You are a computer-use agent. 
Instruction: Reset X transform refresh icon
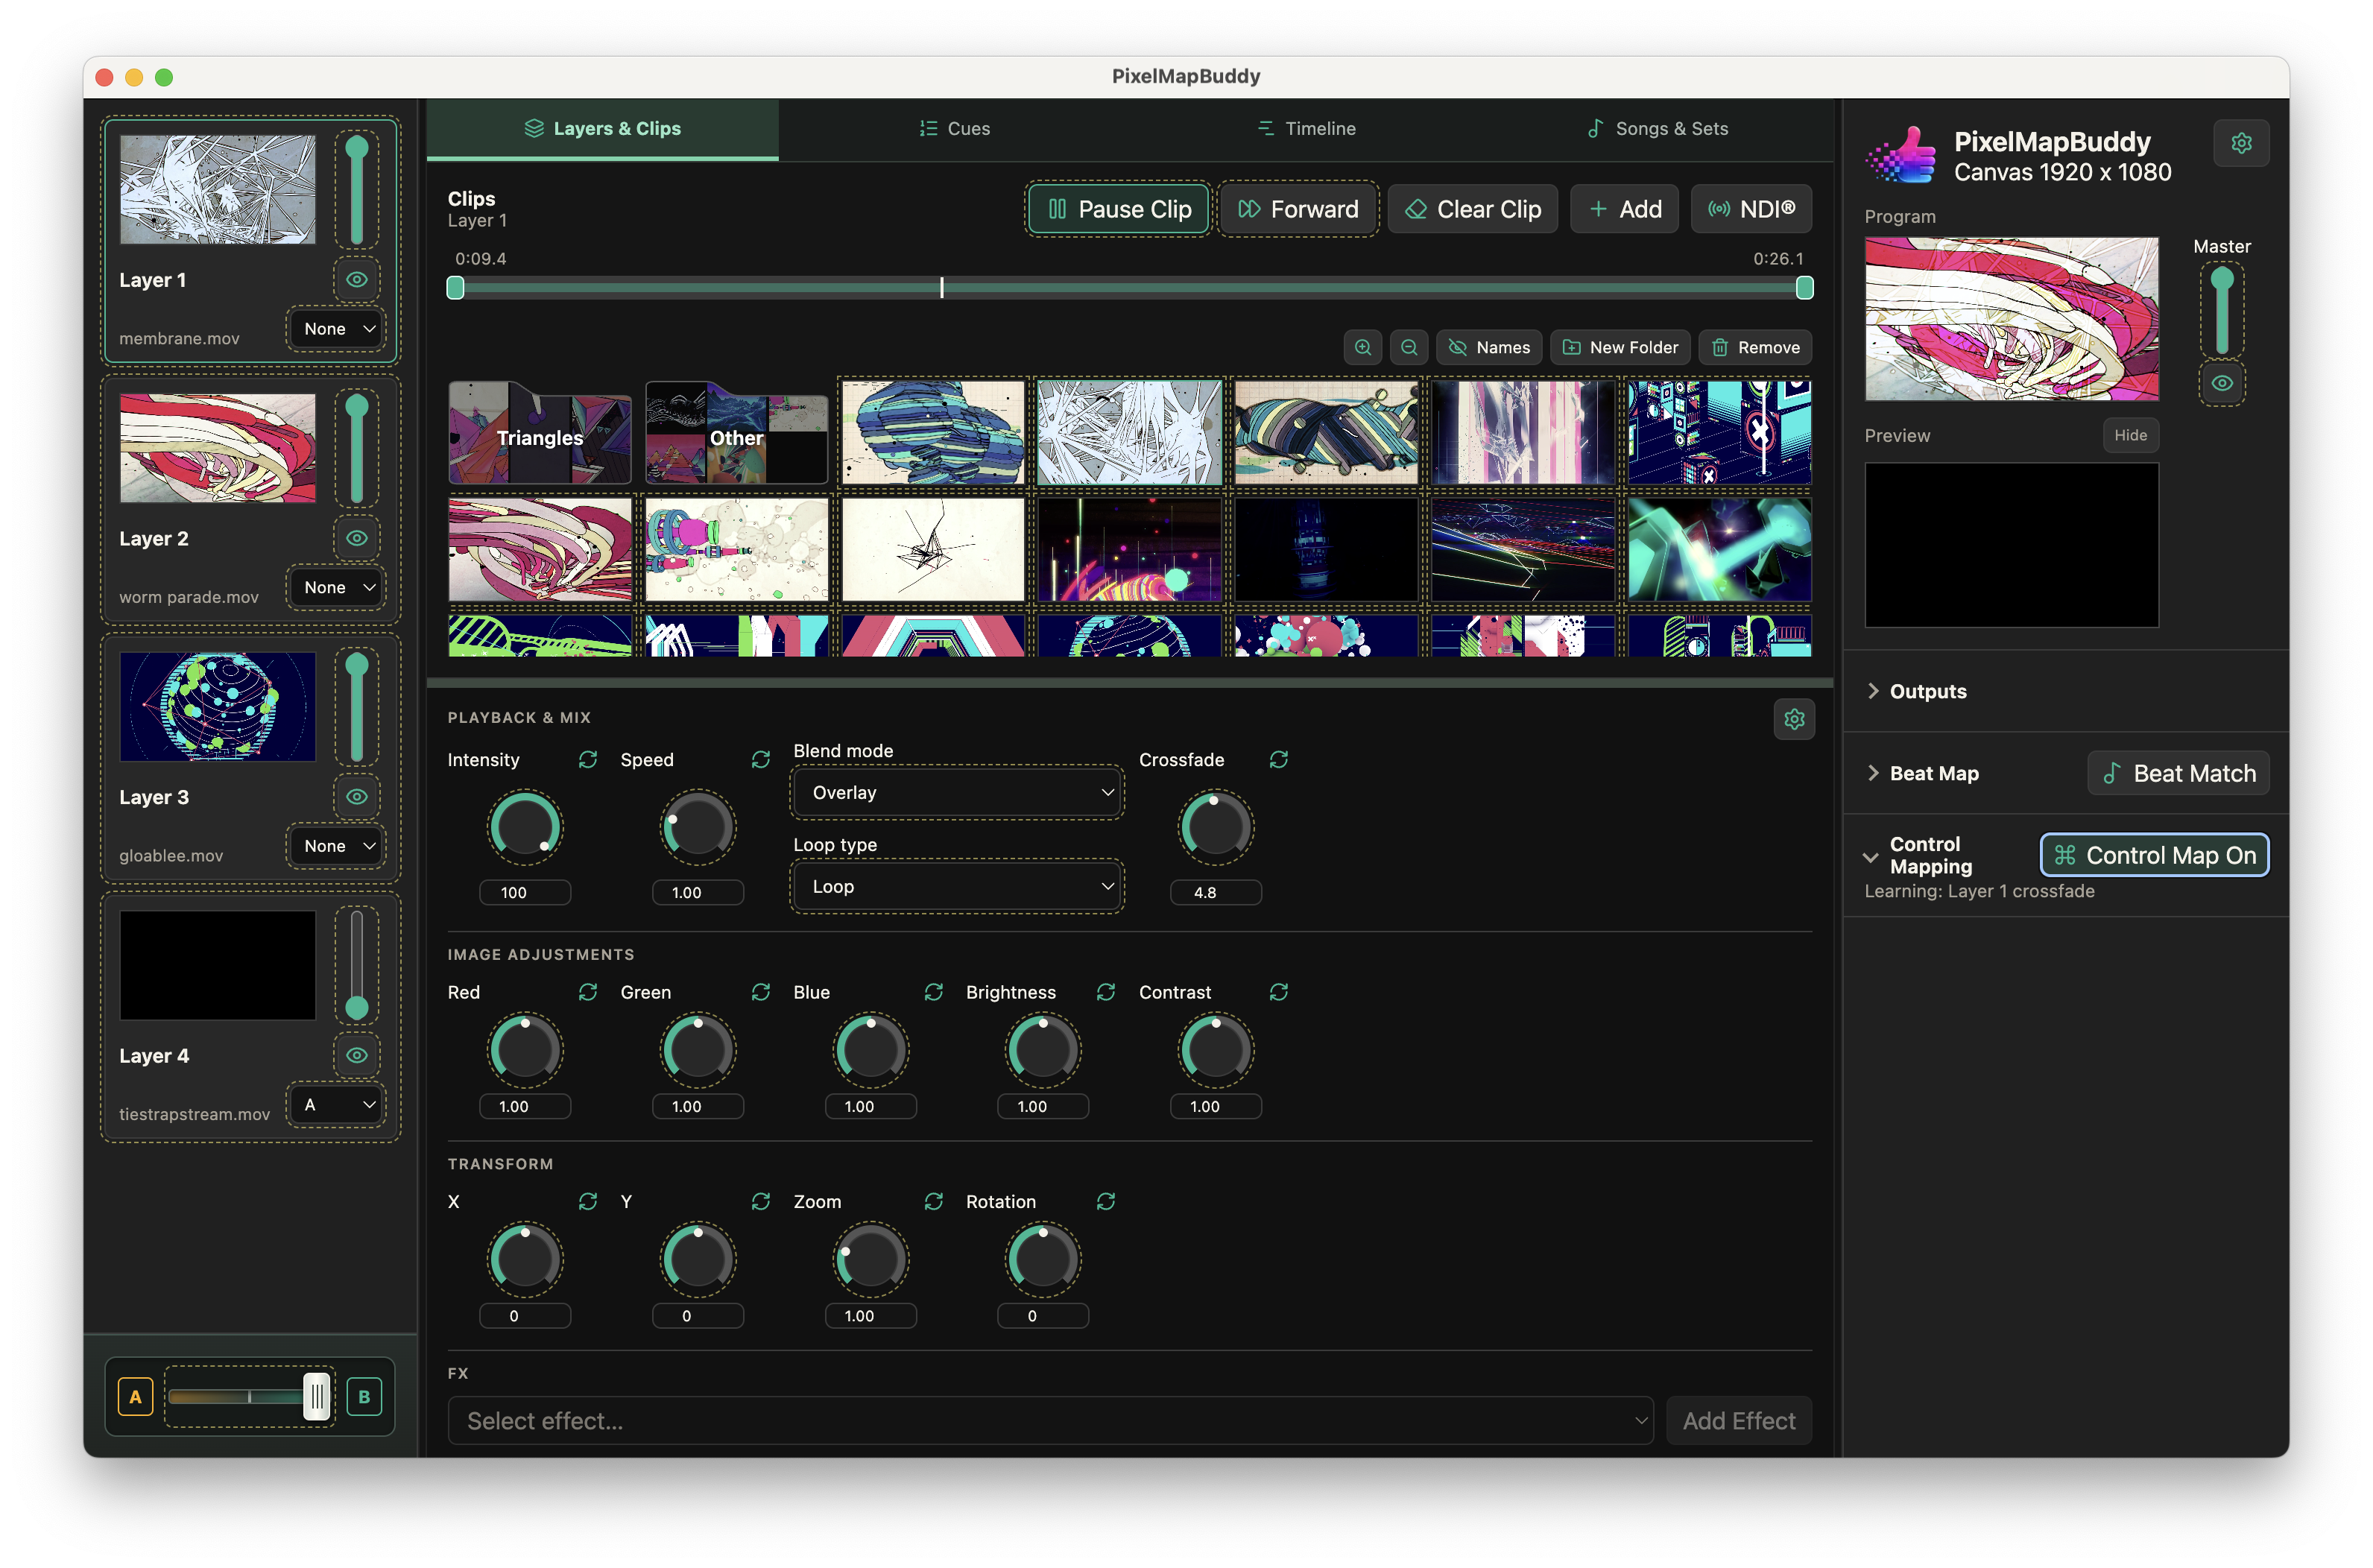[588, 1202]
